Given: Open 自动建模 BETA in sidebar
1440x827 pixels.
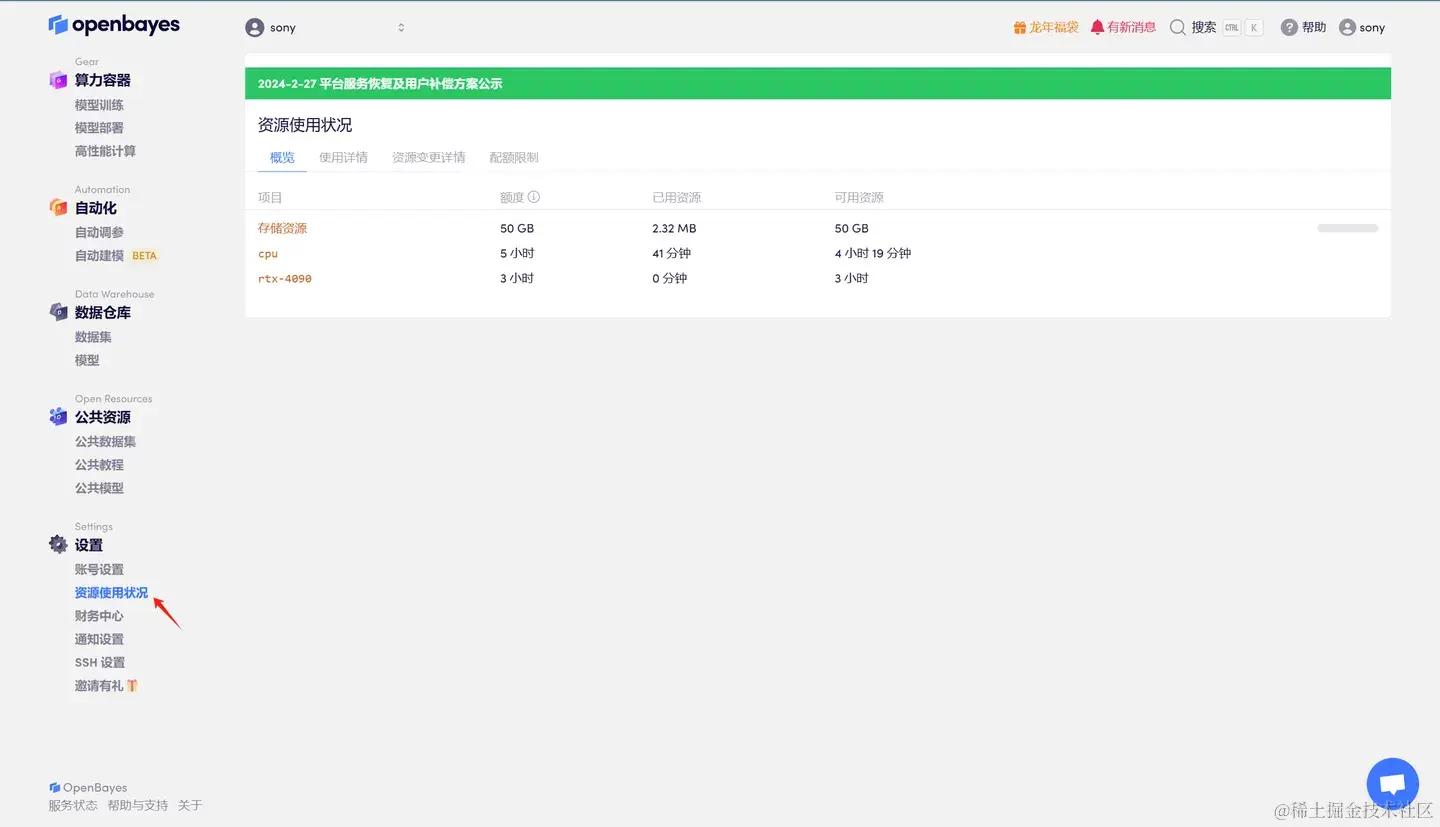Looking at the screenshot, I should 116,255.
